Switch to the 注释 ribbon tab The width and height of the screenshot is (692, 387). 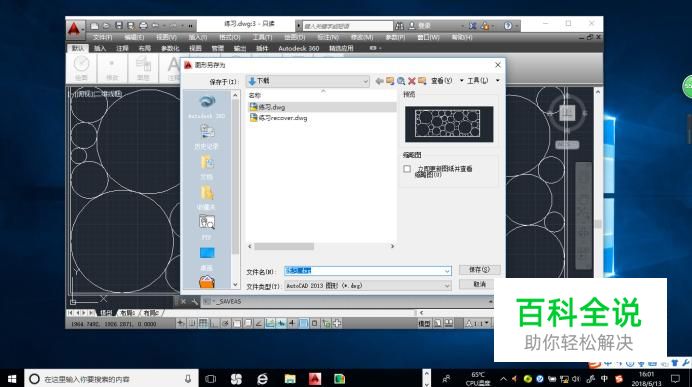(122, 48)
